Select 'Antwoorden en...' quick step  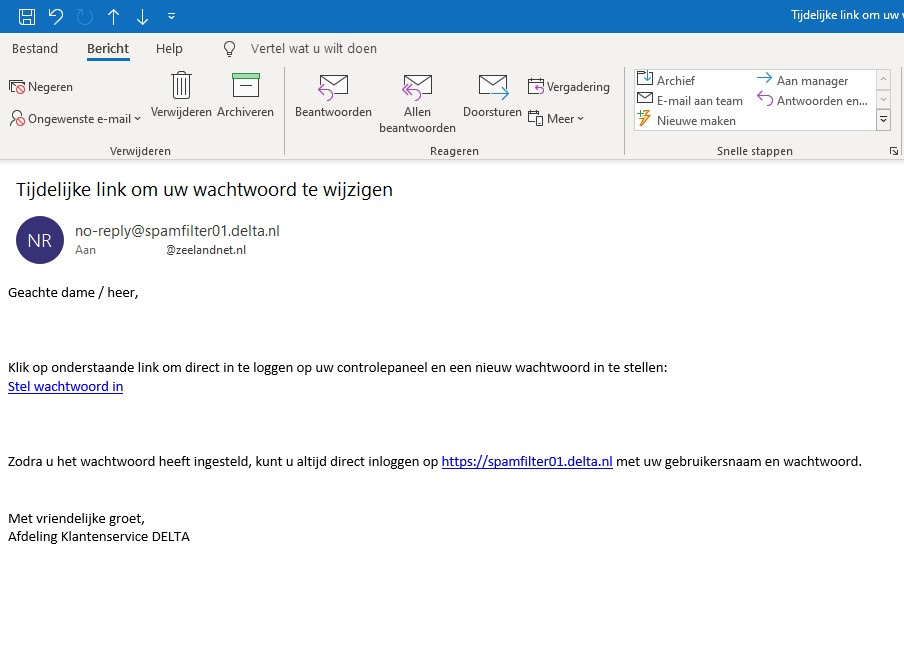tap(812, 100)
